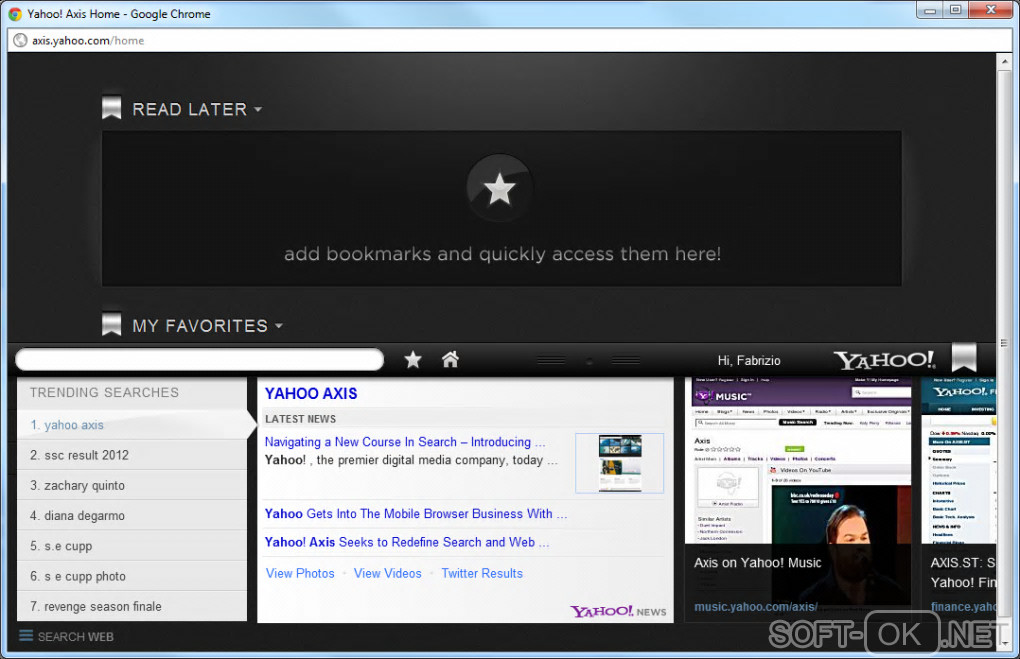Click the bookmark ribbon icon beside Yahoo! logo
The height and width of the screenshot is (659, 1020).
click(x=964, y=358)
